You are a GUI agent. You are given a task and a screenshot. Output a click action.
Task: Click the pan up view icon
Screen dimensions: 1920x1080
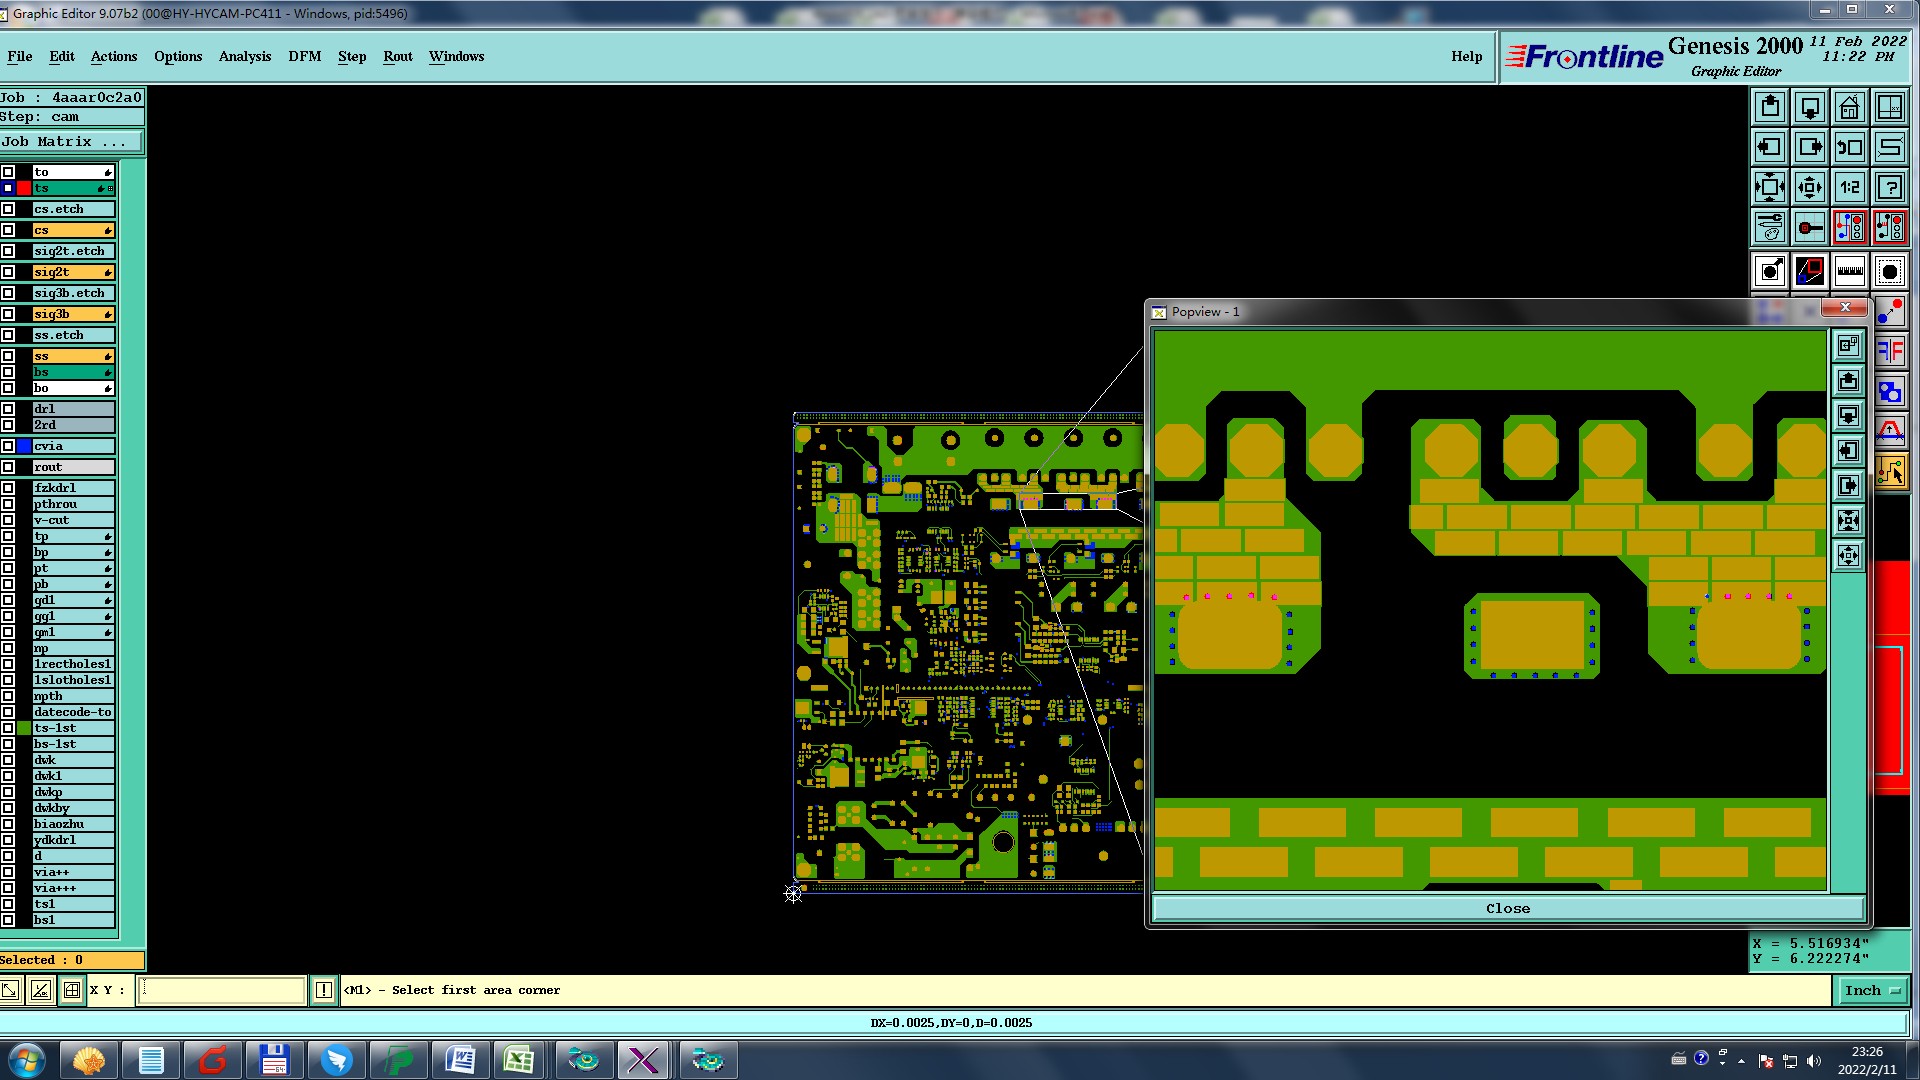point(1770,107)
